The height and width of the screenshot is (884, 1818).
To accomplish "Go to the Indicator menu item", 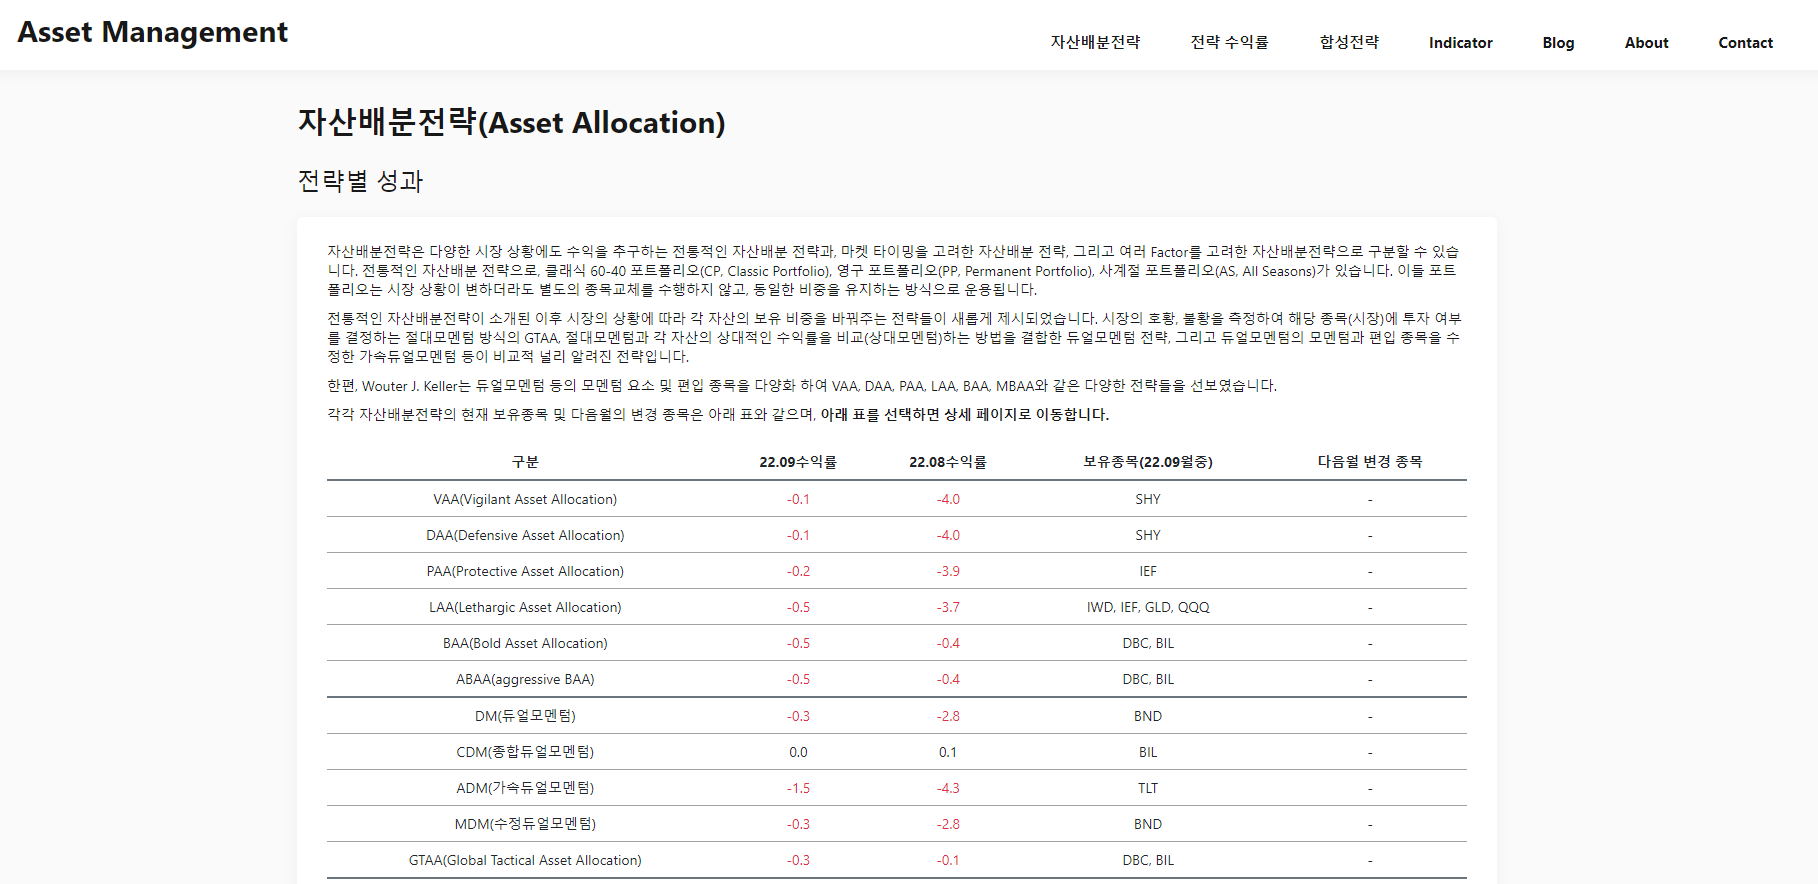I will [x=1460, y=42].
